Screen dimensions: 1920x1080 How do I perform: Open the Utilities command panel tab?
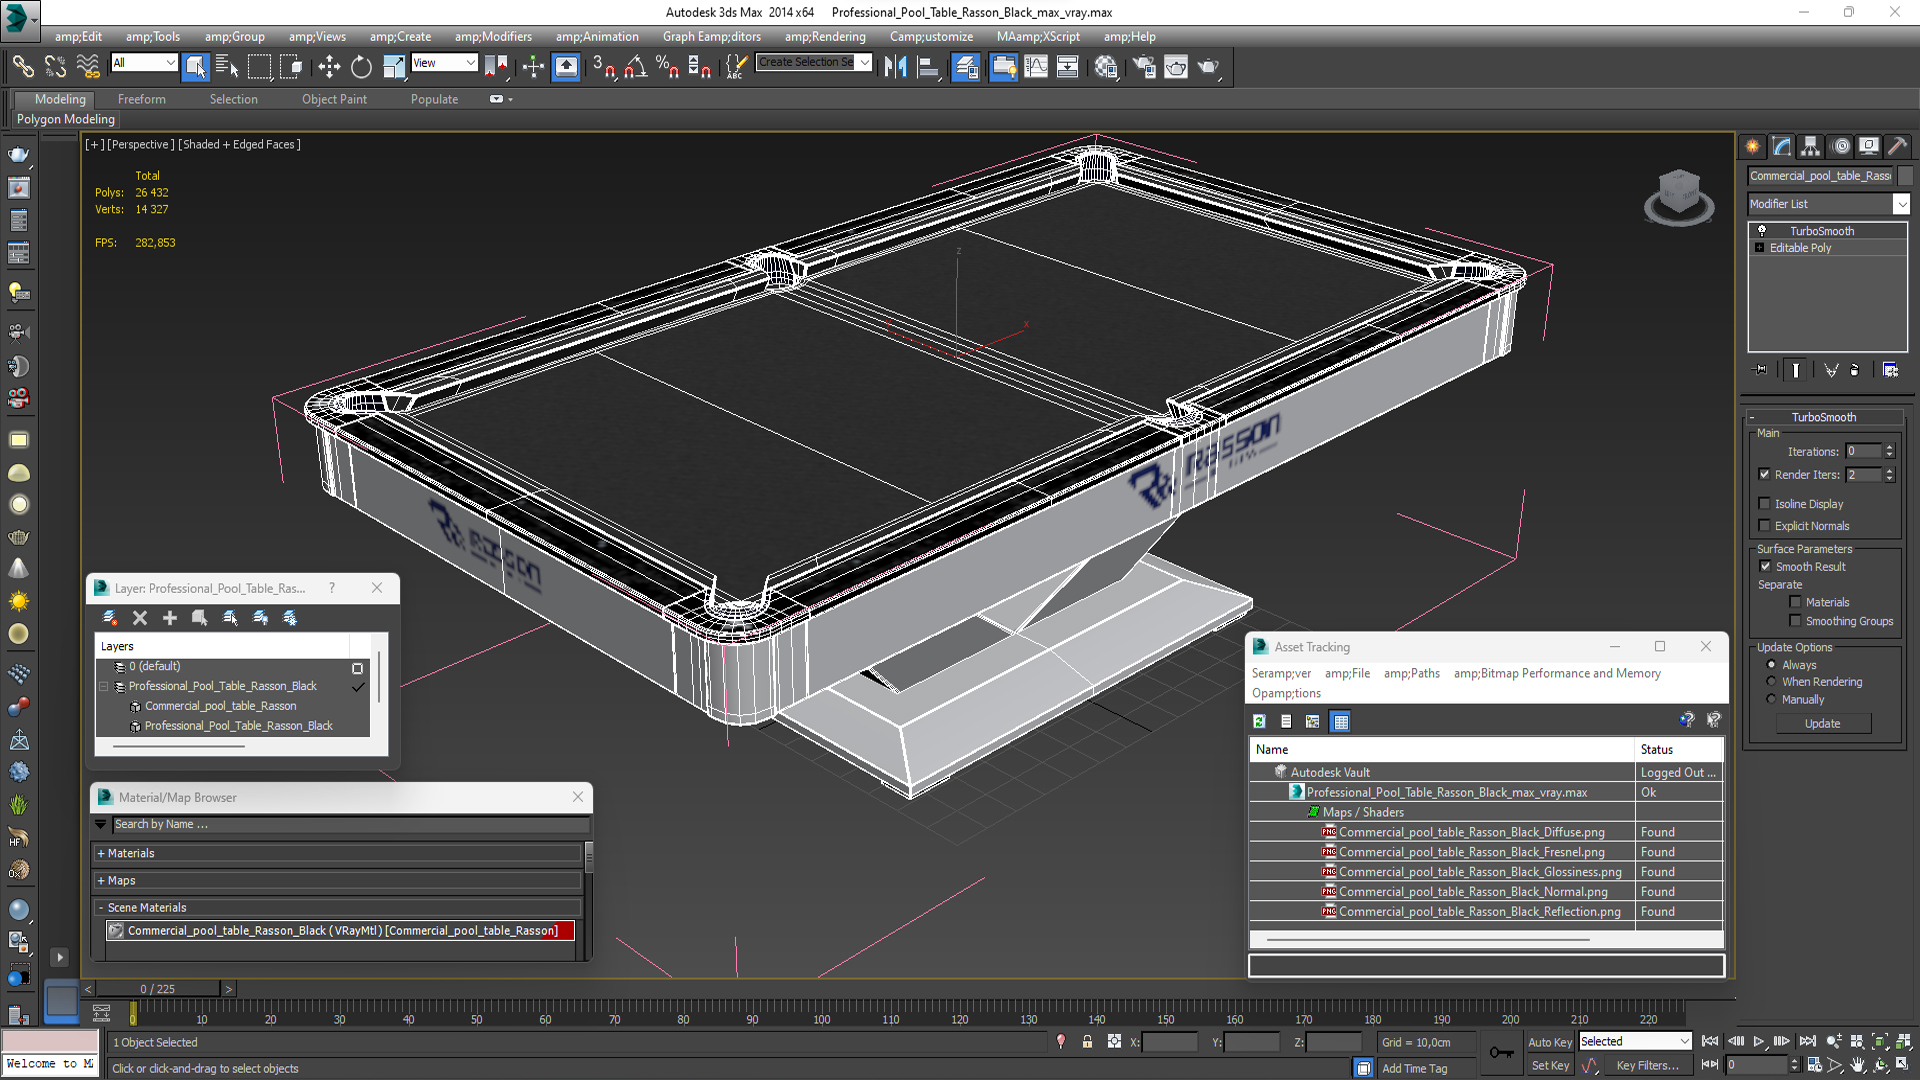pyautogui.click(x=1897, y=147)
